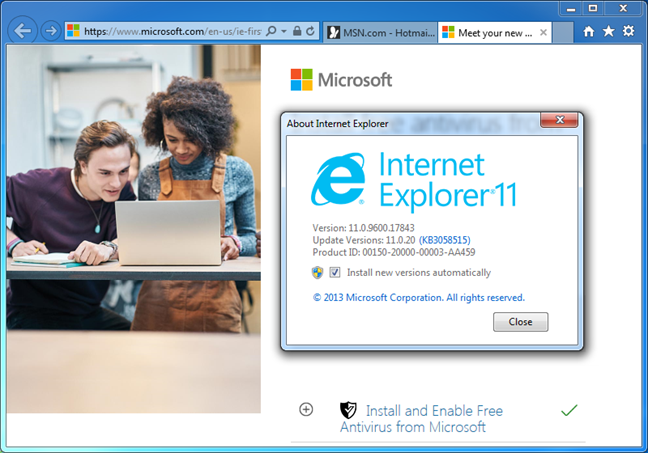Image resolution: width=648 pixels, height=453 pixels.
Task: Open the KB3058515 update link
Action: tap(445, 240)
